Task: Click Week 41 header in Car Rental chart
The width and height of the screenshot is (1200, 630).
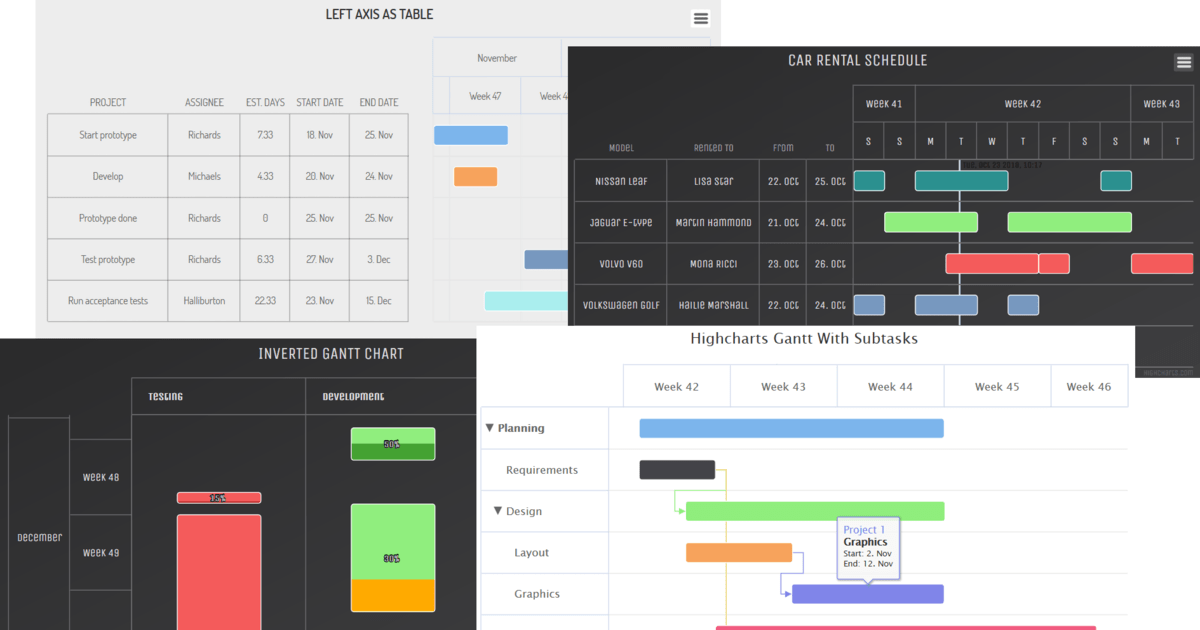Action: 884,104
